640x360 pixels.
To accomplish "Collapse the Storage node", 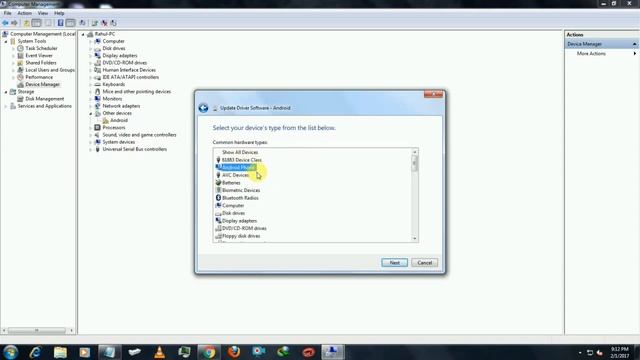I will coord(6,92).
